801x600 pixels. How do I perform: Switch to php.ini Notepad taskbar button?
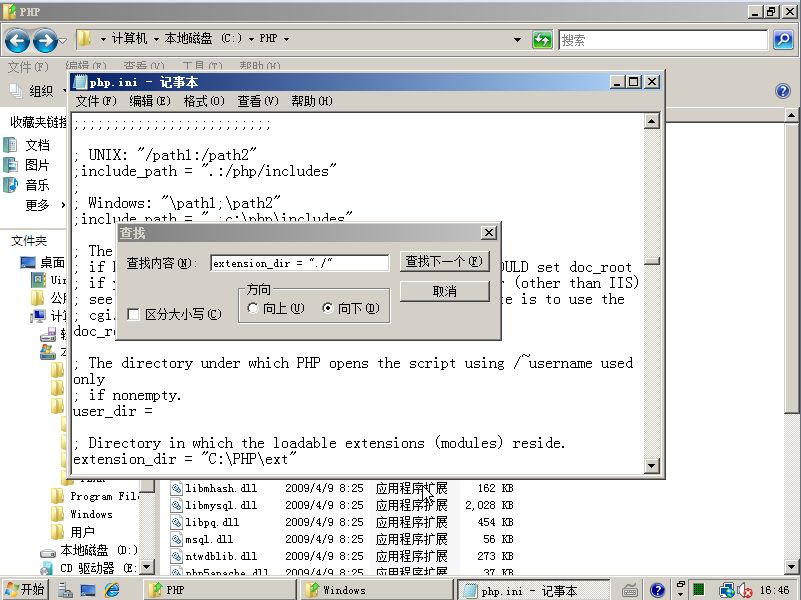533,591
